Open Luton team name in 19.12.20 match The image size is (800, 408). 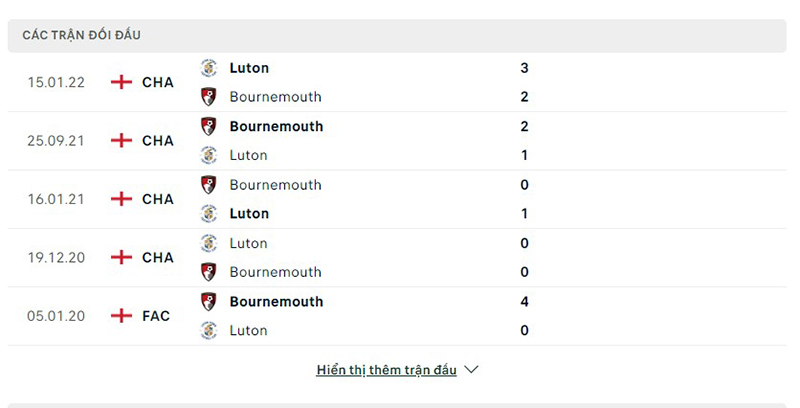click(248, 243)
